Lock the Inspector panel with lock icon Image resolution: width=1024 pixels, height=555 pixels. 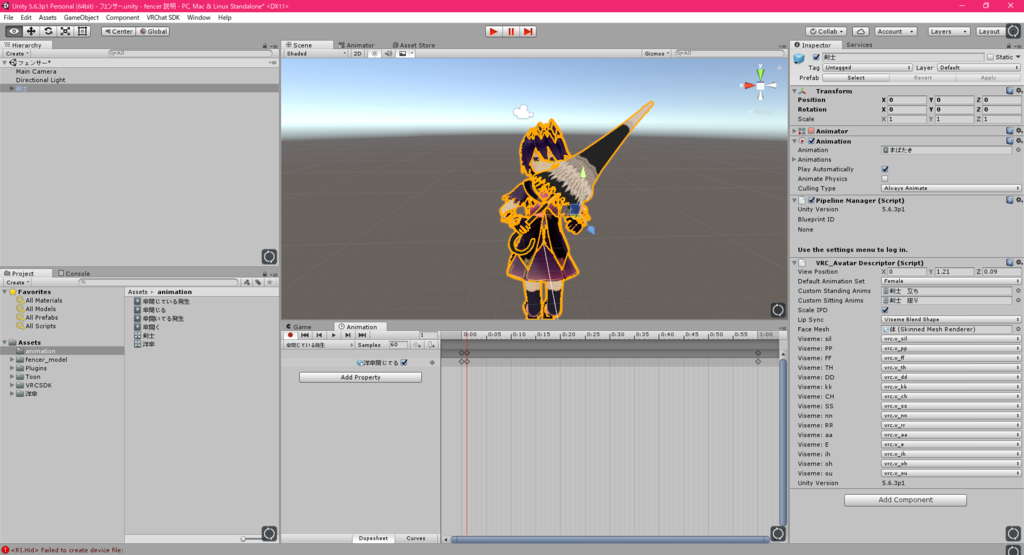pyautogui.click(x=1010, y=45)
